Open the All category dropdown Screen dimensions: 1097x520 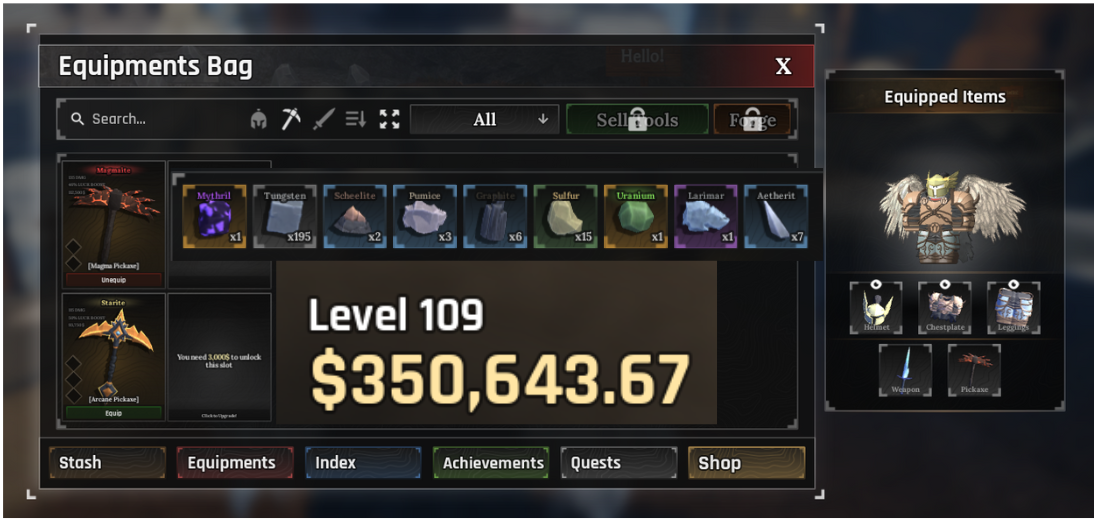pos(485,120)
